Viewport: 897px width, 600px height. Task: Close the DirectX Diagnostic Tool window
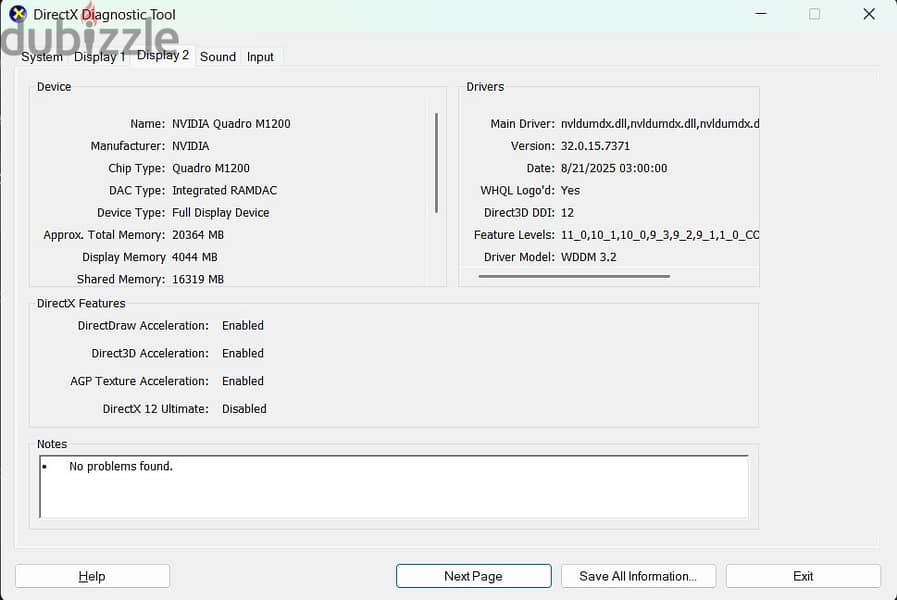[868, 14]
